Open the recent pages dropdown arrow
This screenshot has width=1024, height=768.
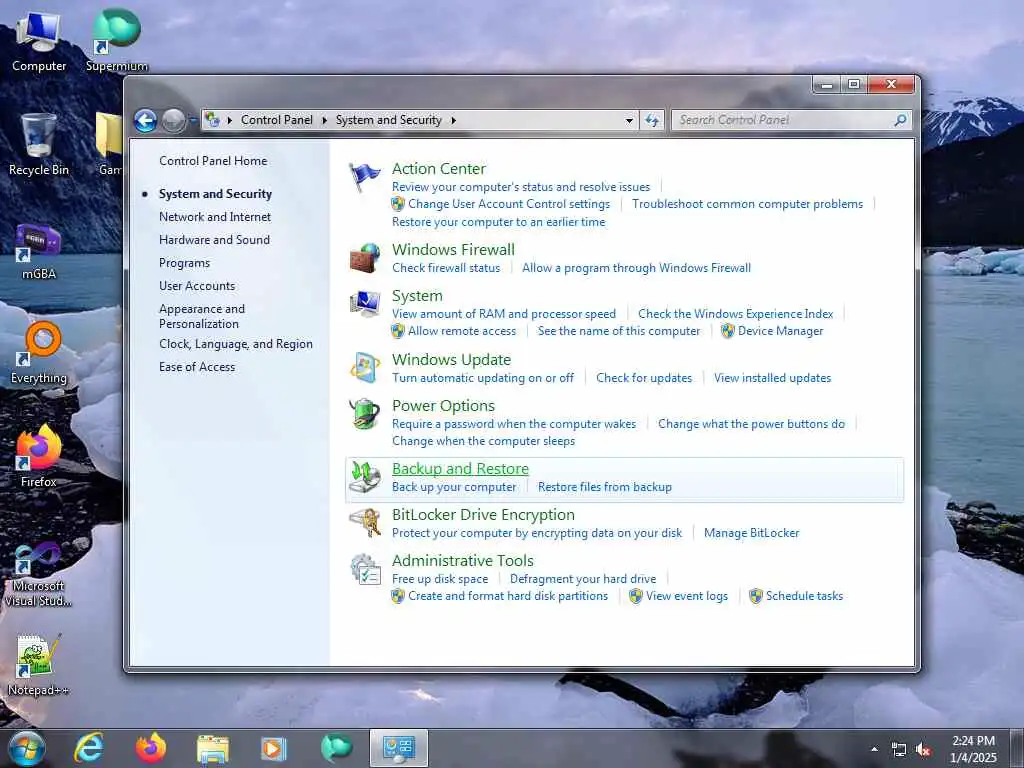tap(193, 120)
